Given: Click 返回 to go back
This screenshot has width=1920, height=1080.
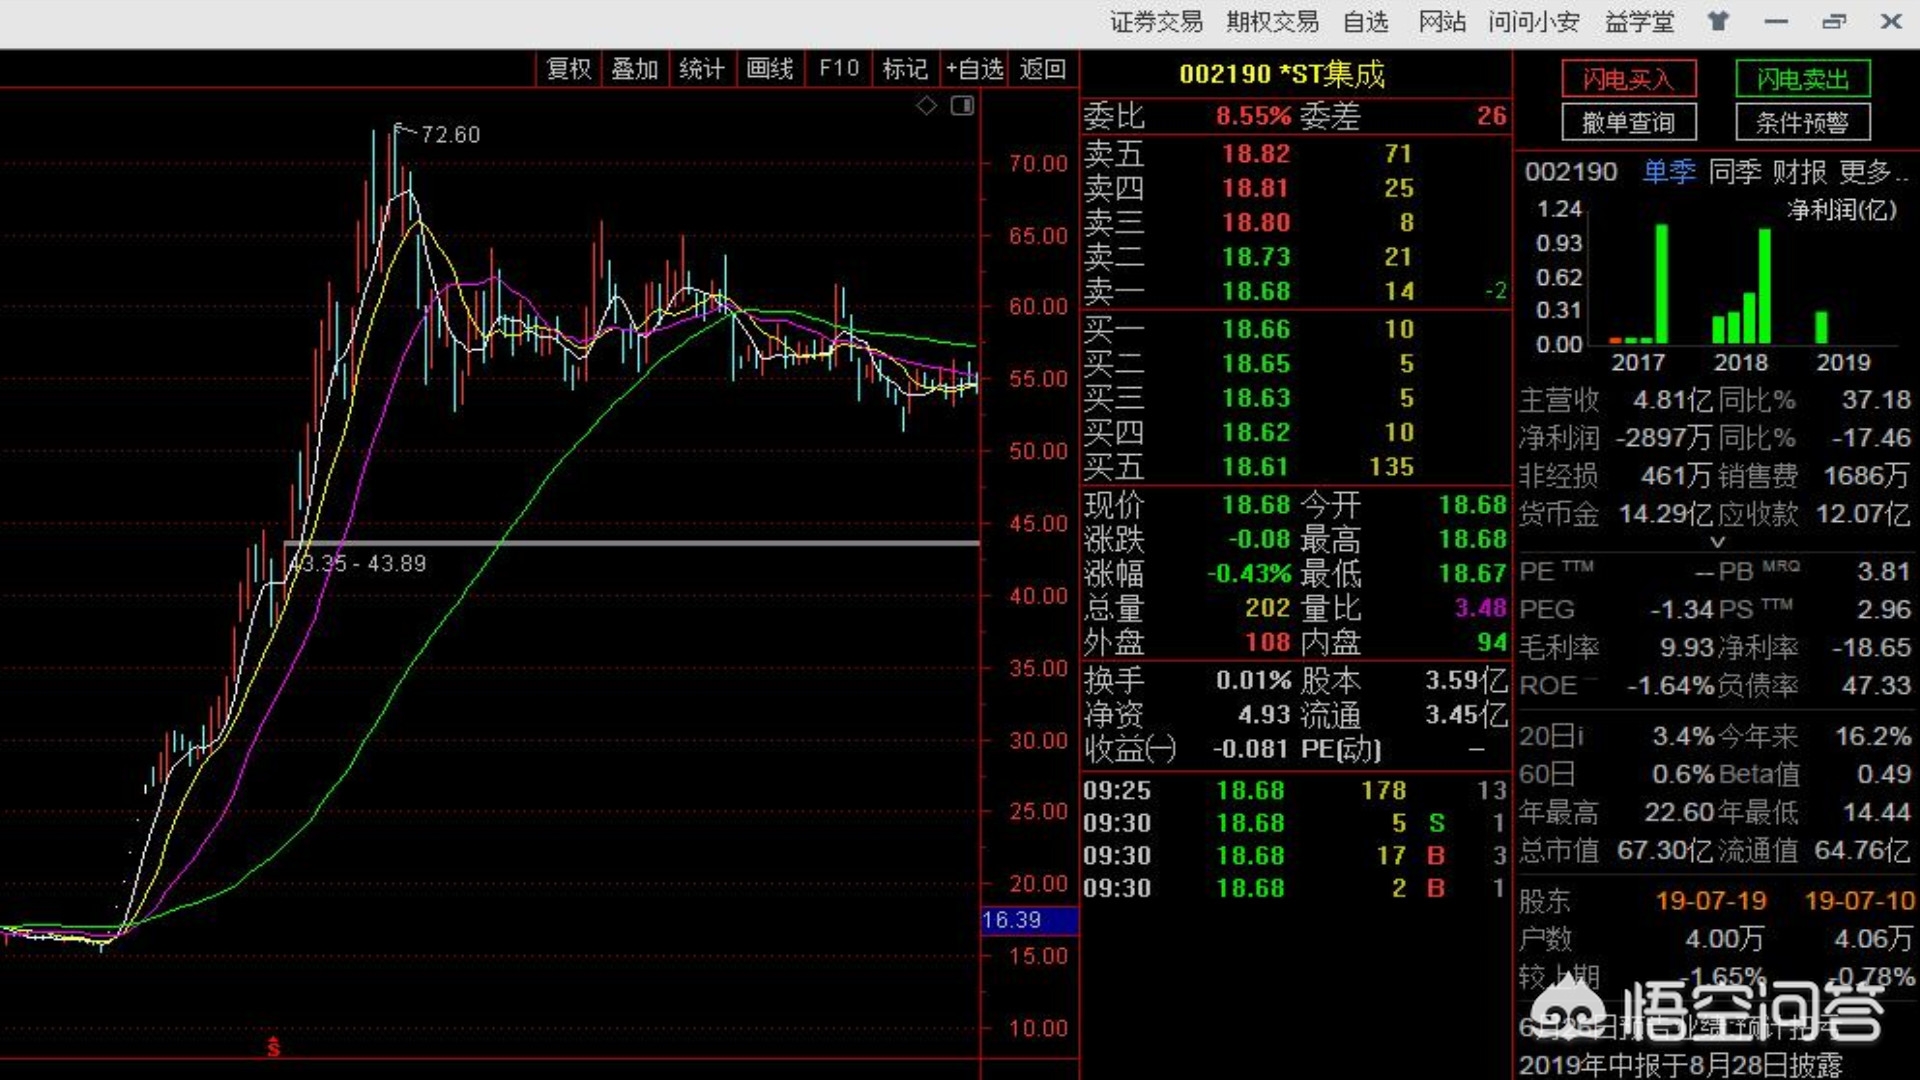Looking at the screenshot, I should click(x=1042, y=69).
